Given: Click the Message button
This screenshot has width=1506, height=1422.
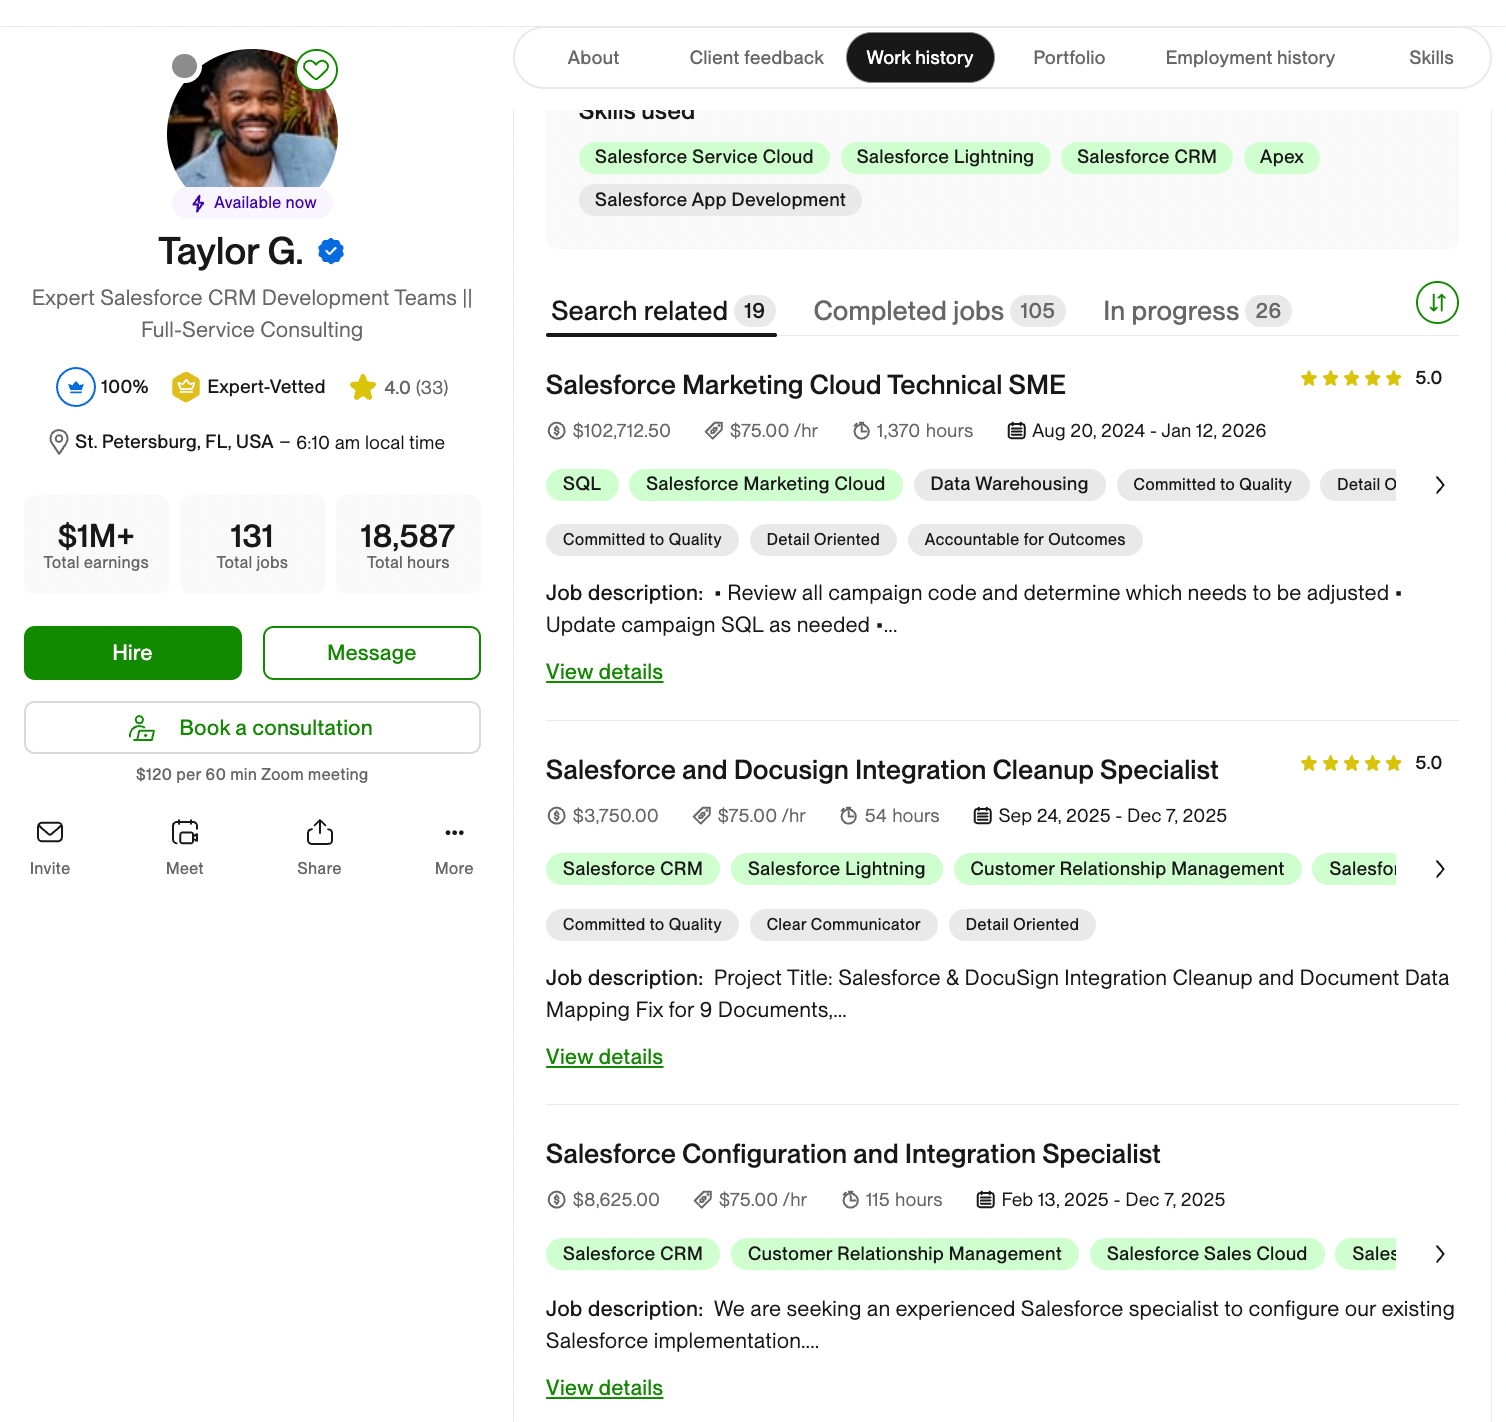Looking at the screenshot, I should coord(371,653).
